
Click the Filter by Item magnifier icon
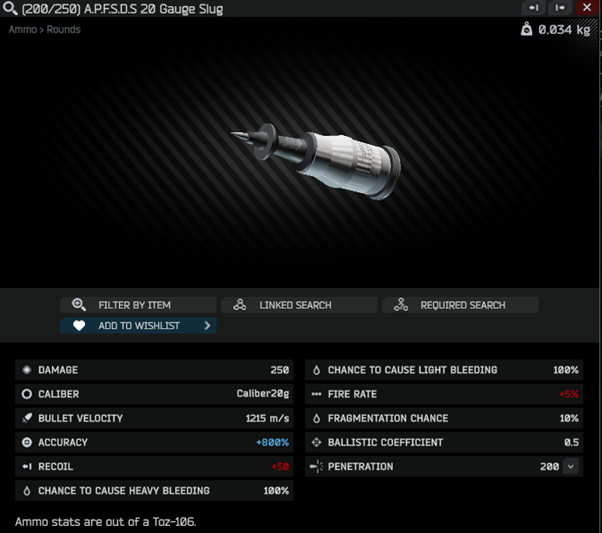coord(79,305)
